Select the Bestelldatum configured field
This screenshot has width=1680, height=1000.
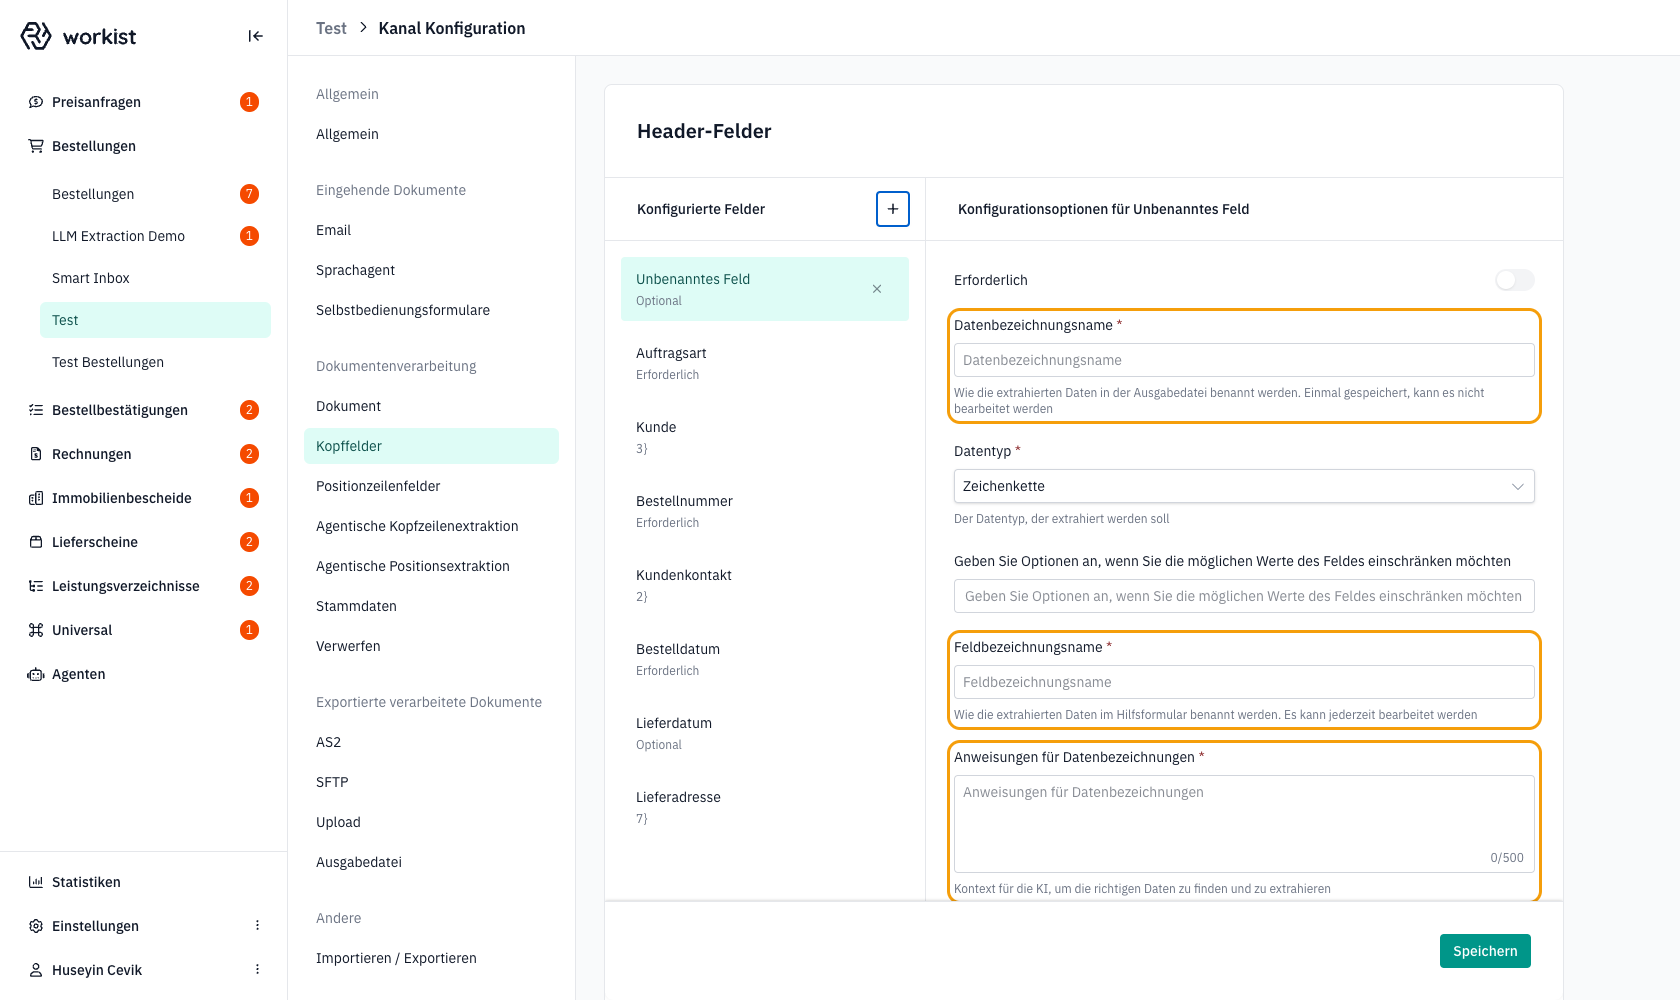765,659
